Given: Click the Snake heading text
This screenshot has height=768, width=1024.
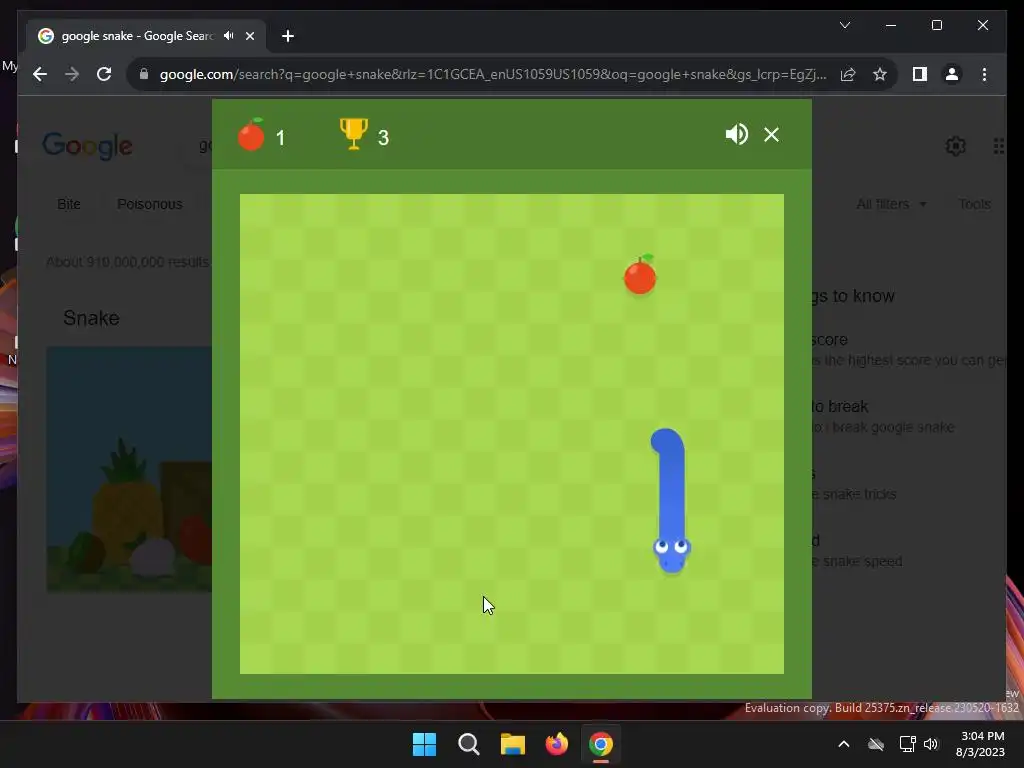Looking at the screenshot, I should 91,318.
